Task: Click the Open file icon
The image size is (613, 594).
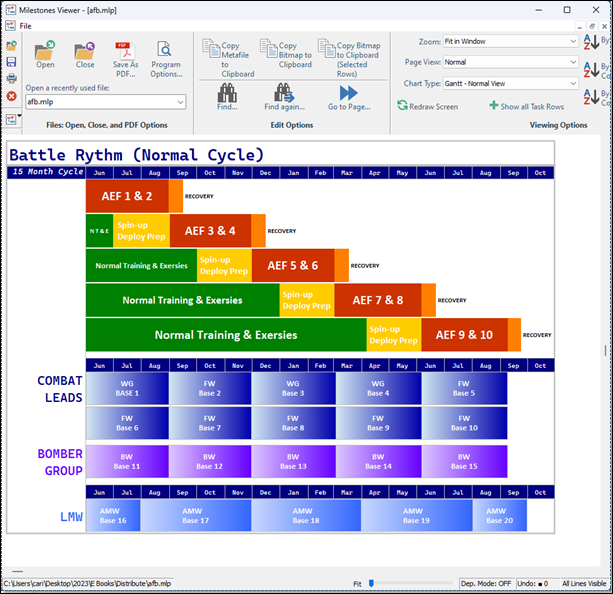Action: click(45, 52)
